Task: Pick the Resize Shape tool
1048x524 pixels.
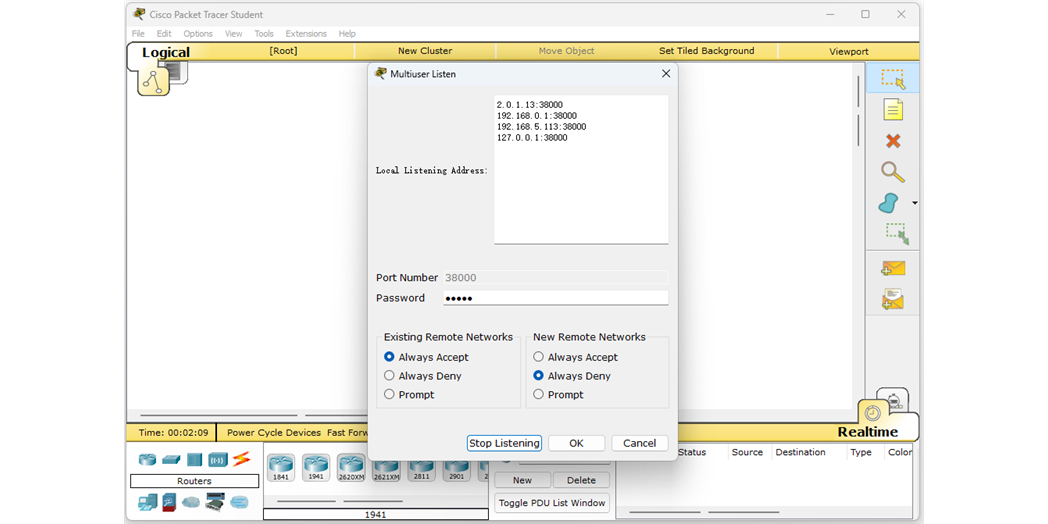Action: coord(895,233)
